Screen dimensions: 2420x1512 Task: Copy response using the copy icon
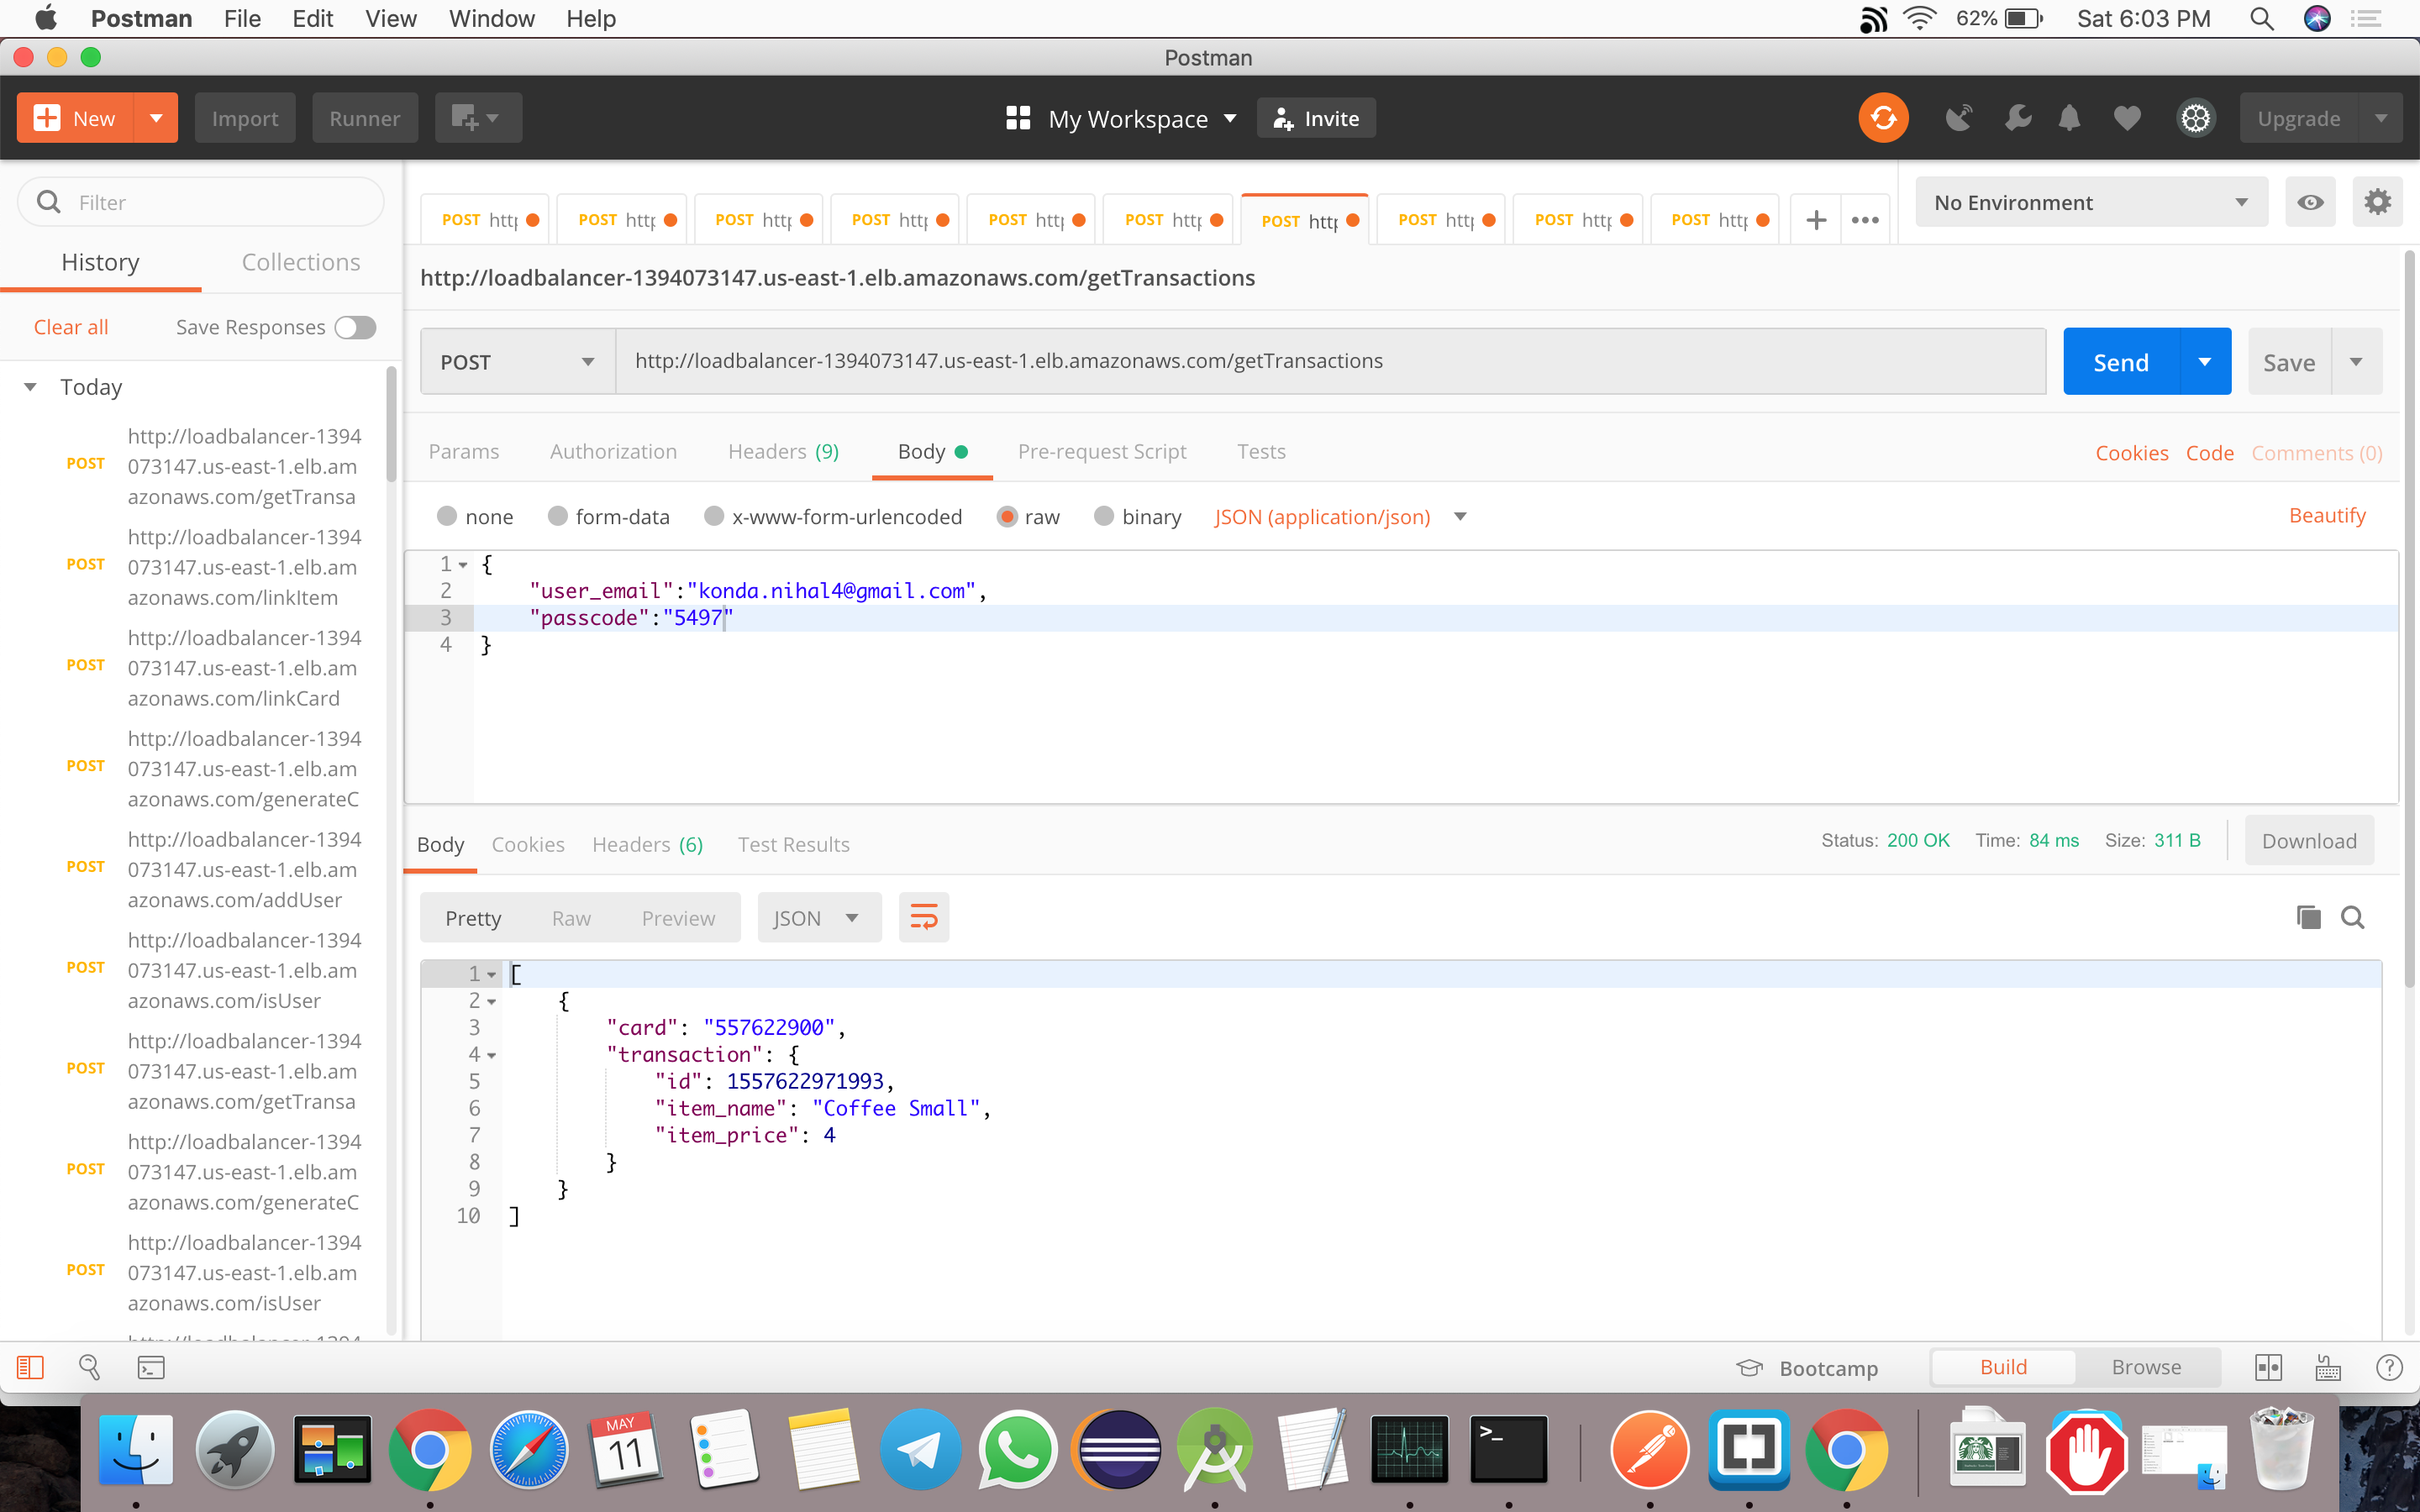2307,917
